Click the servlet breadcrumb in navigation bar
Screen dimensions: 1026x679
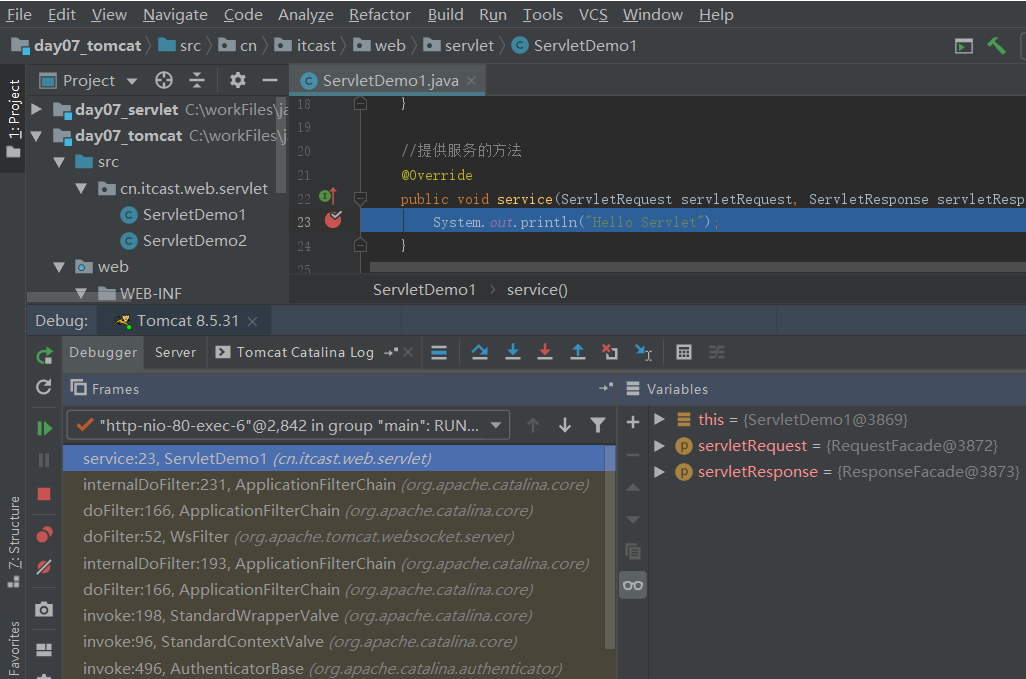pyautogui.click(x=459, y=46)
